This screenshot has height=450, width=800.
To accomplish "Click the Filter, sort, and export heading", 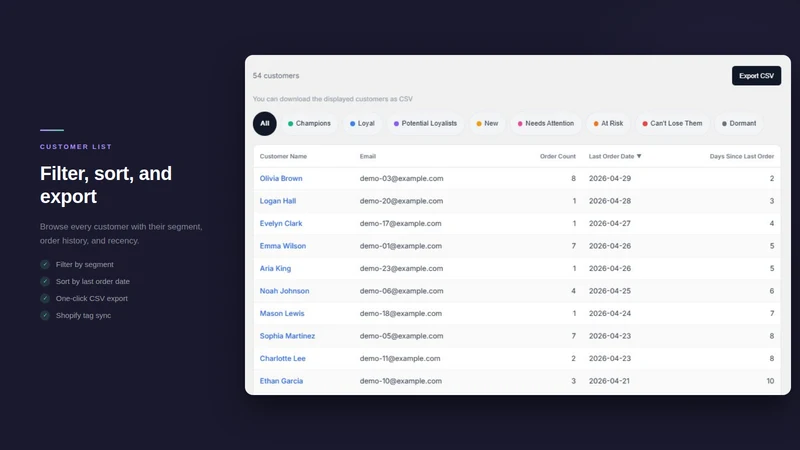I will [106, 185].
